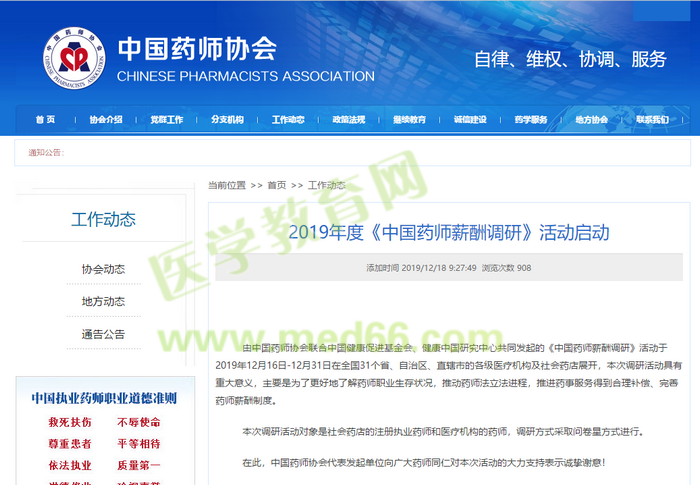The width and height of the screenshot is (700, 485).
Task: Select 分支机构 in the navigation bar
Action: pyautogui.click(x=227, y=120)
